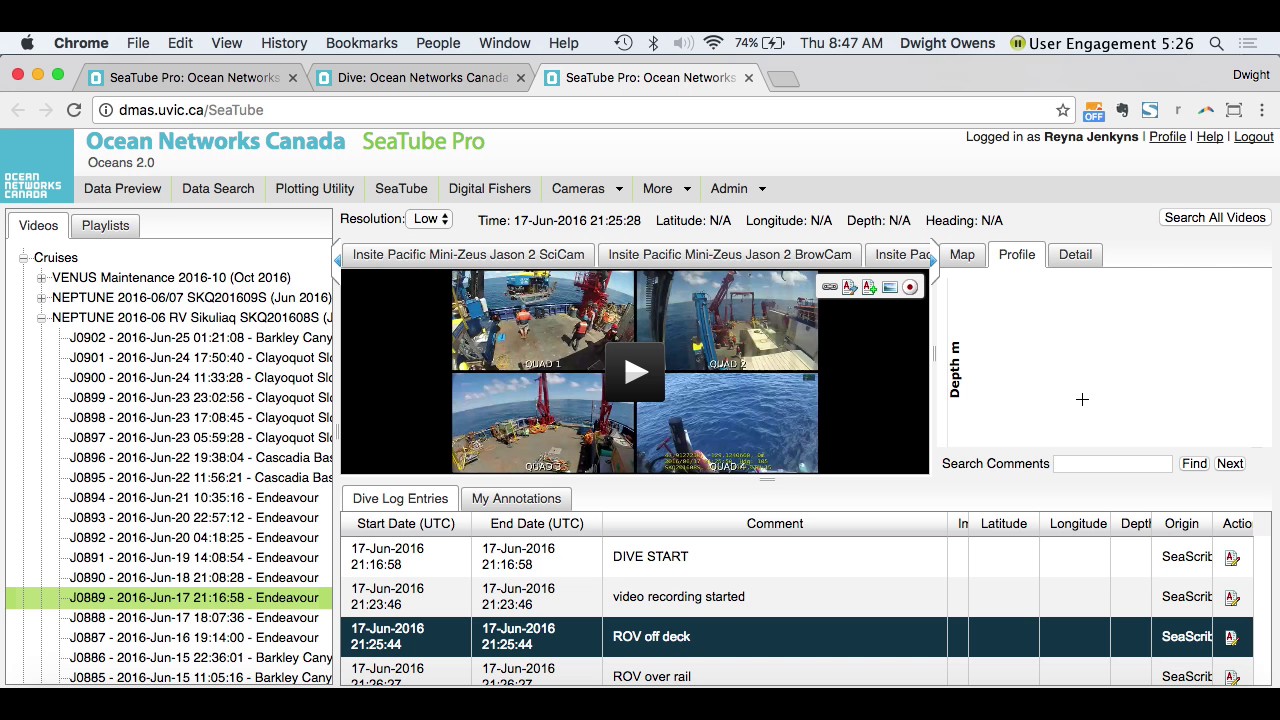Click the Bluetooth icon in menu bar
1280x720 pixels.
[653, 43]
